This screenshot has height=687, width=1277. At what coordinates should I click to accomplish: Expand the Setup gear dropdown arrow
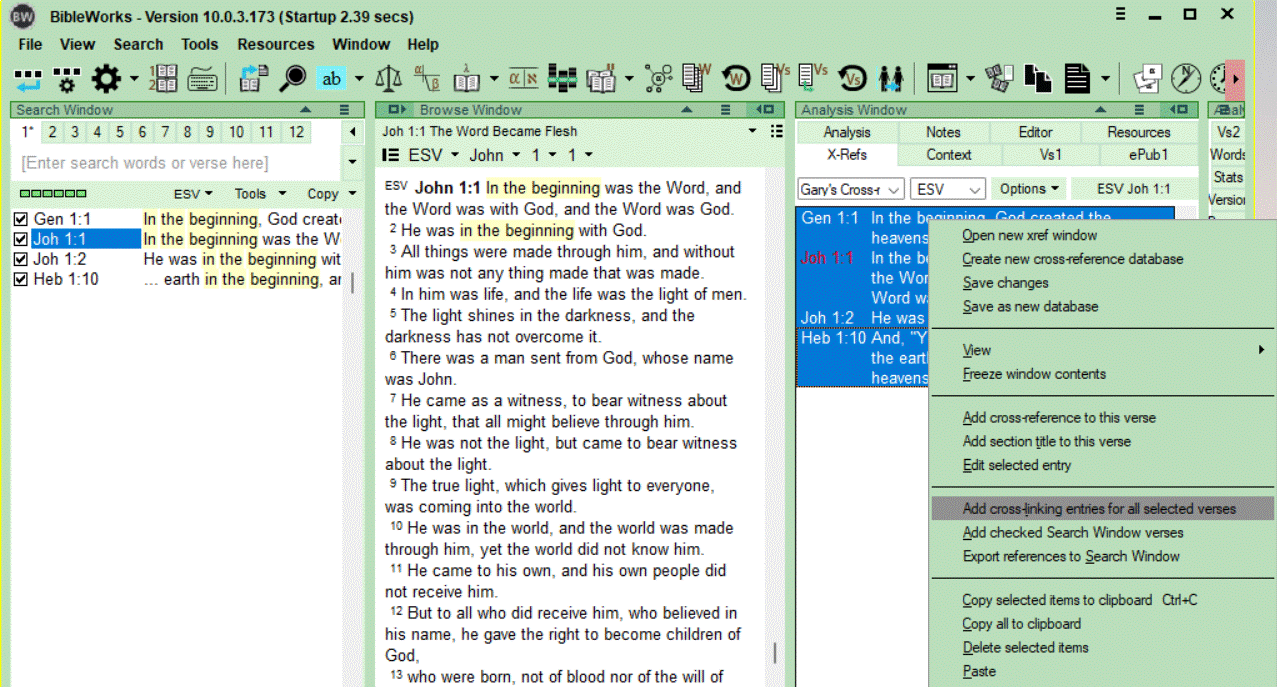(133, 78)
